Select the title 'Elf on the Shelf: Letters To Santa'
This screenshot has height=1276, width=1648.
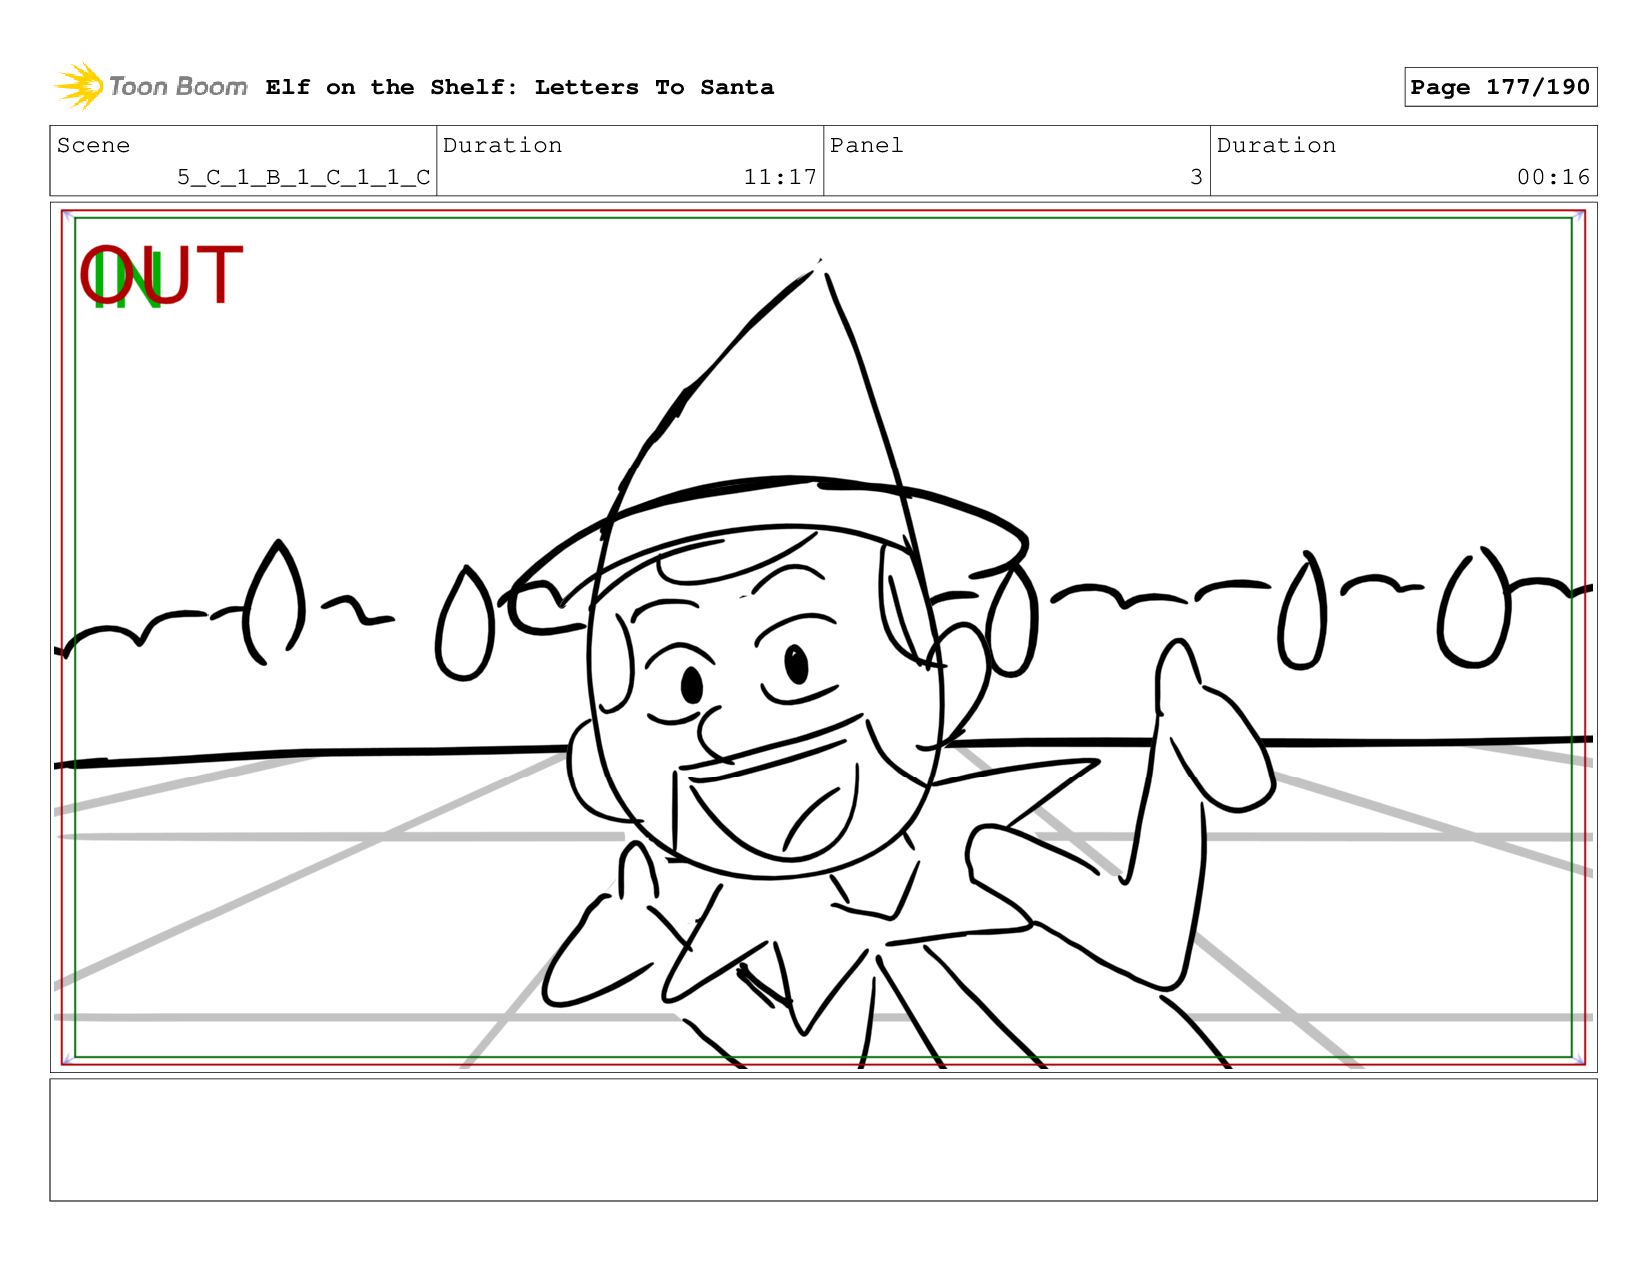[x=519, y=87]
